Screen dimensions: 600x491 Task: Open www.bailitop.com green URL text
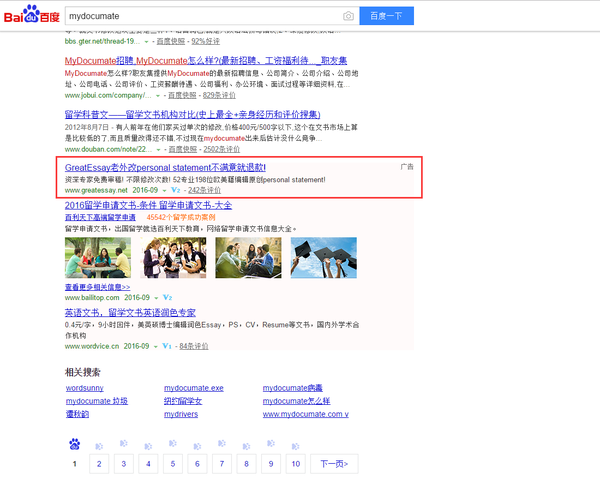92,297
